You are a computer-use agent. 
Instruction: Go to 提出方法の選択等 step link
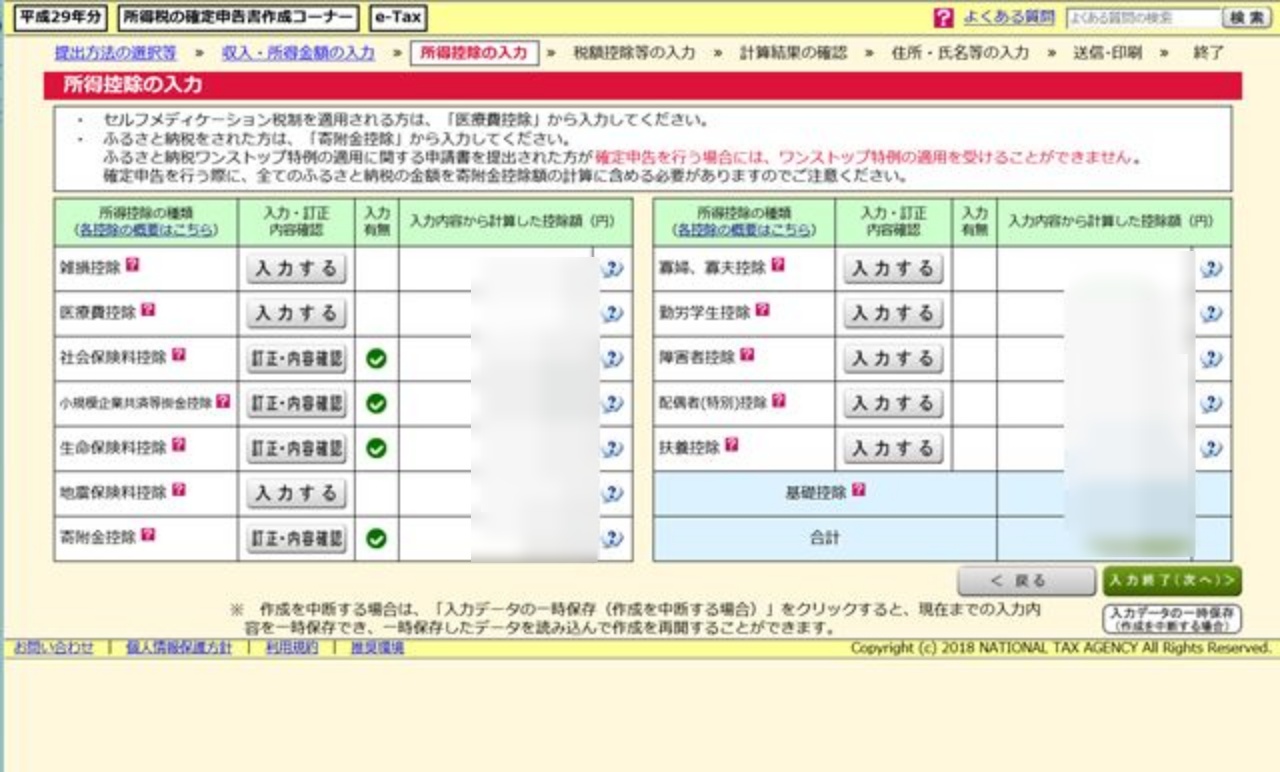pyautogui.click(x=115, y=52)
